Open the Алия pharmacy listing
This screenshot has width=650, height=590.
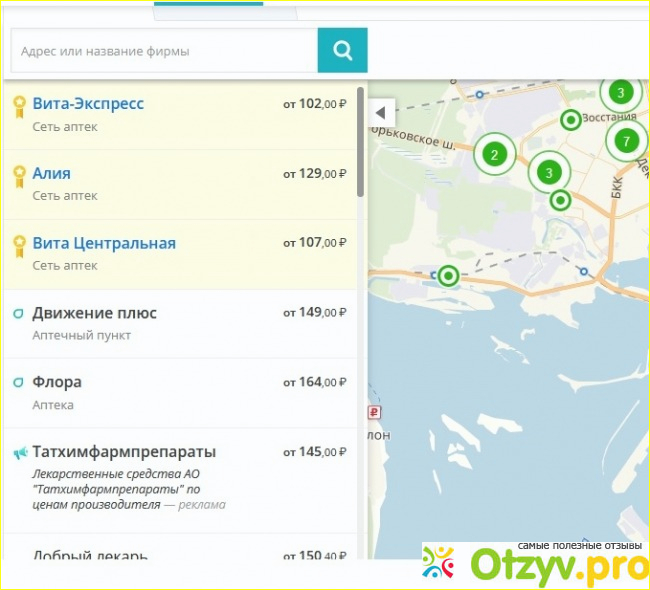click(x=51, y=173)
